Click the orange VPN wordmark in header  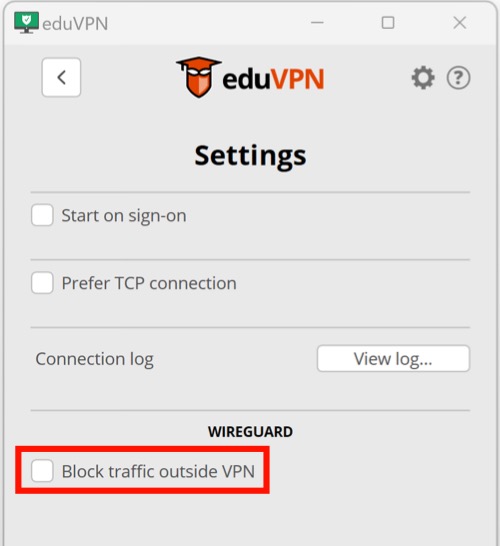click(x=297, y=79)
